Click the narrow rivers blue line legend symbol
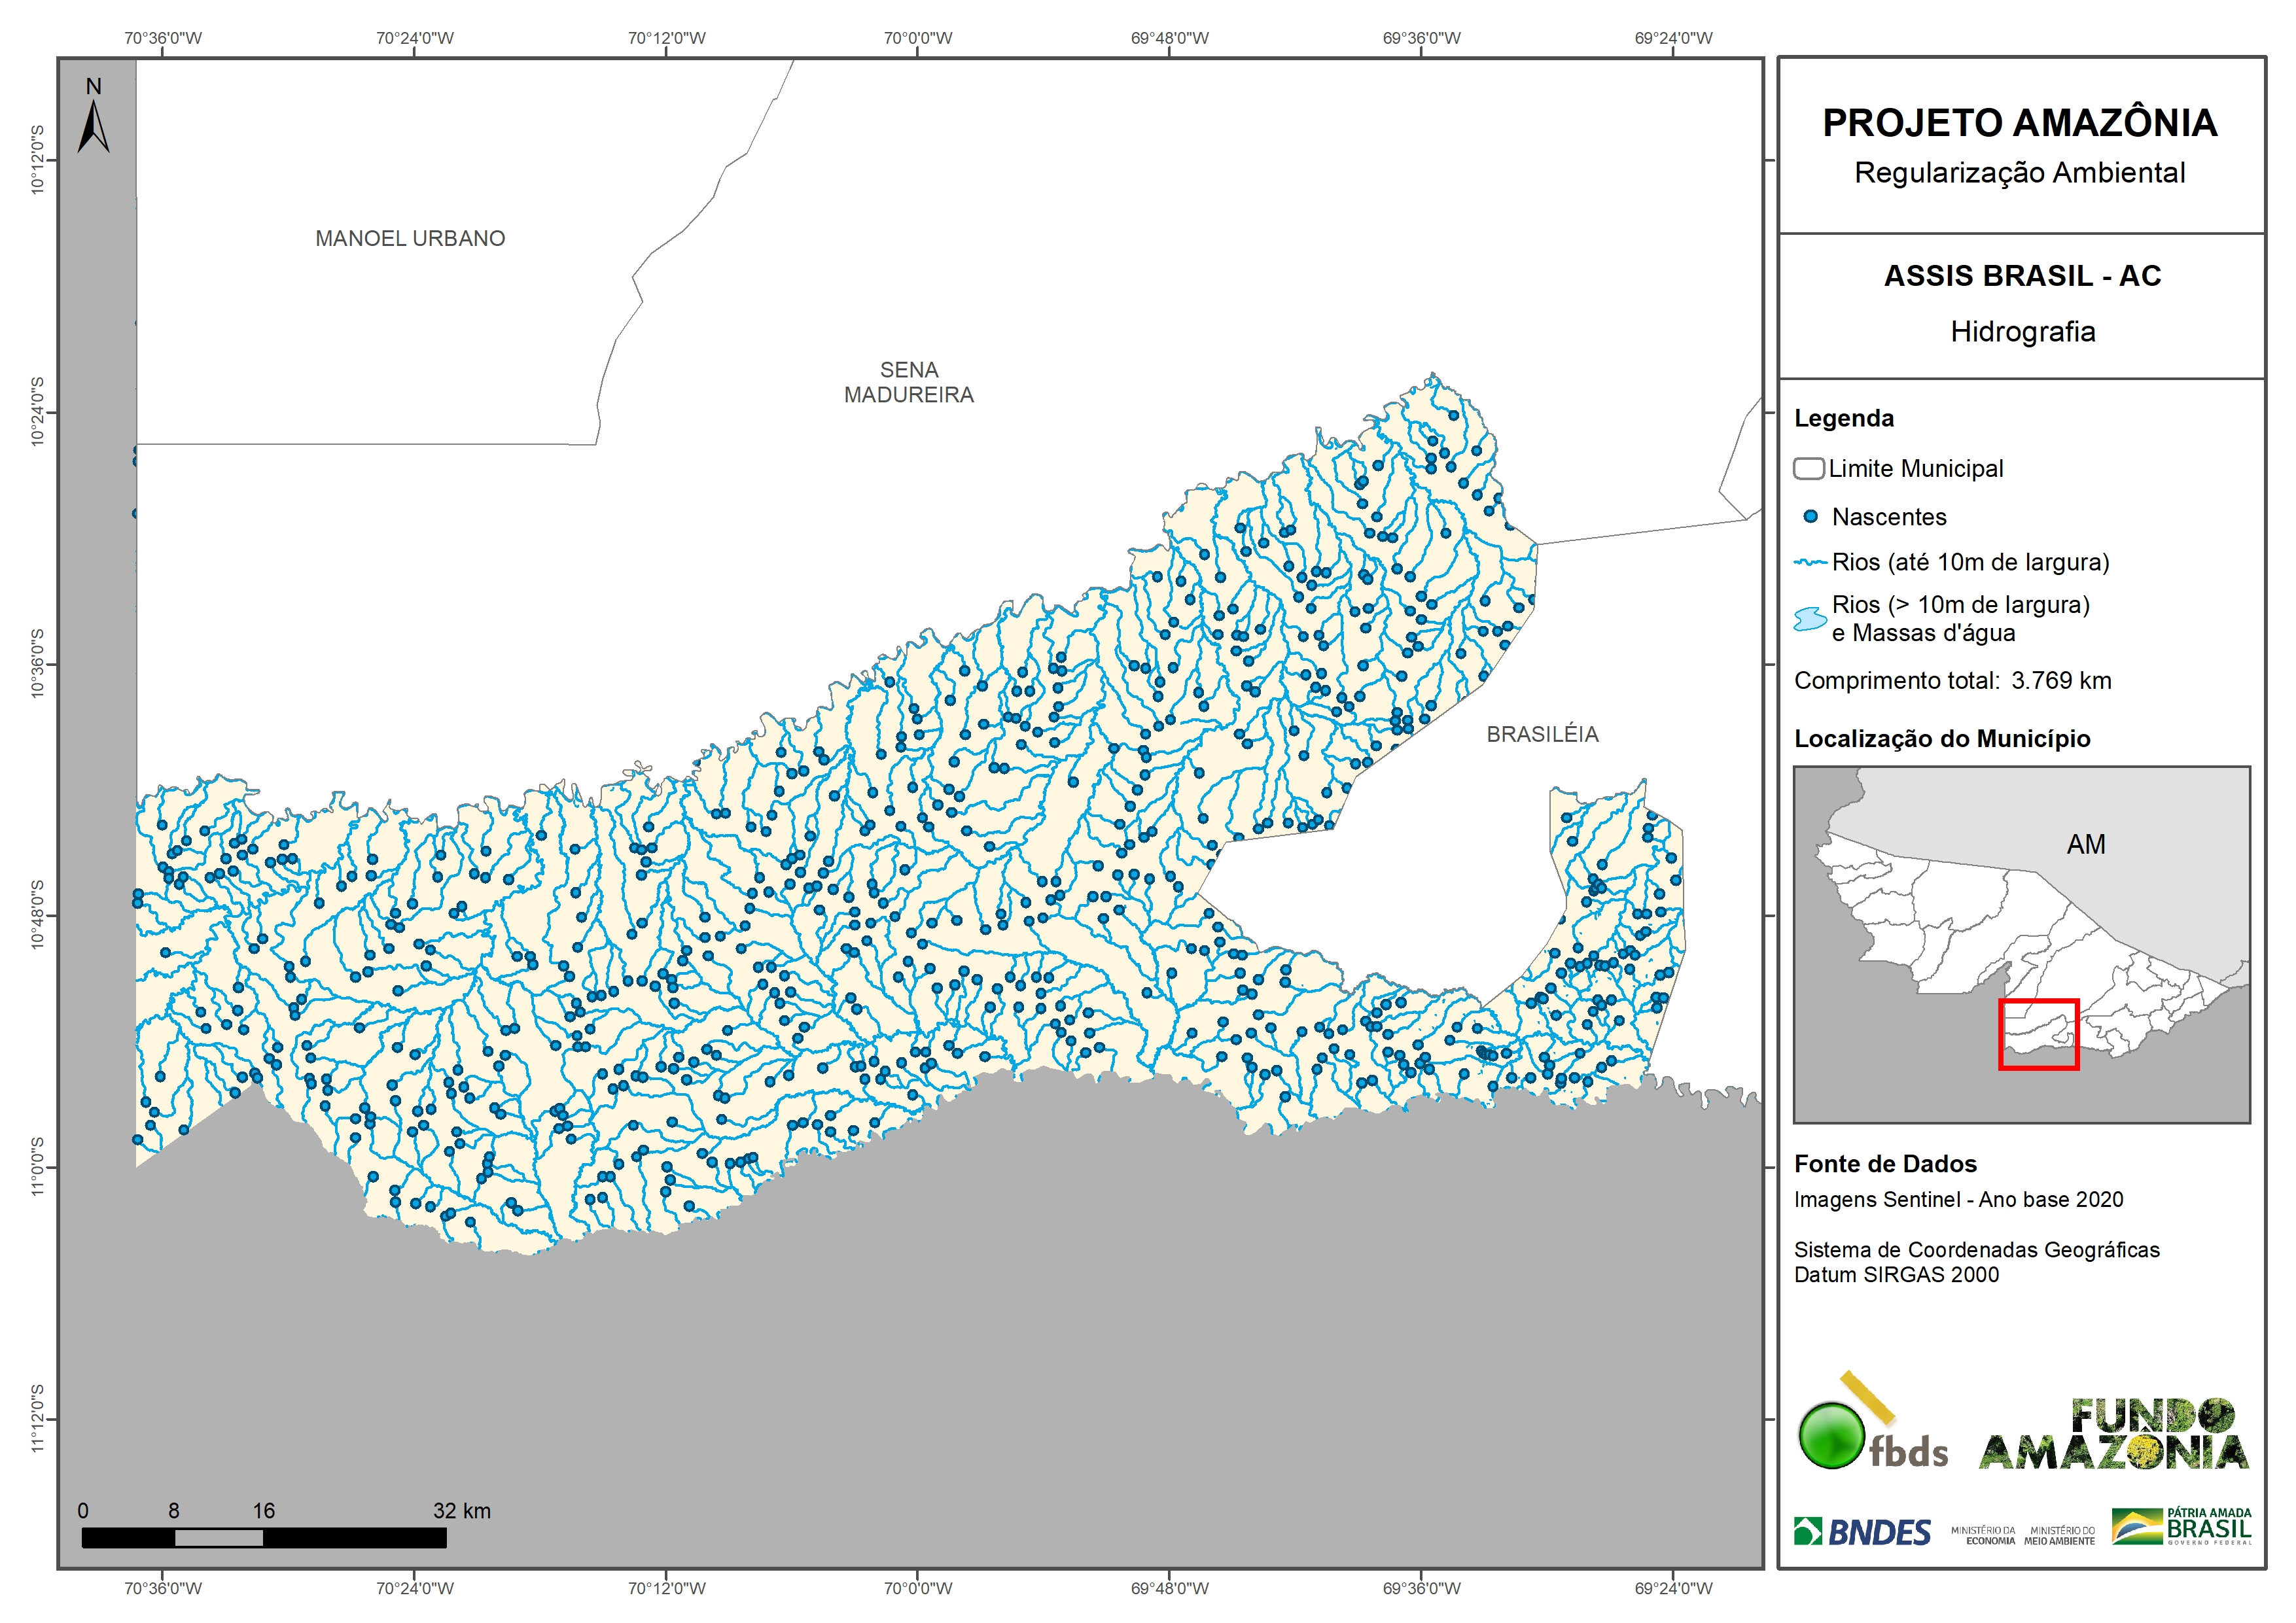 1810,563
